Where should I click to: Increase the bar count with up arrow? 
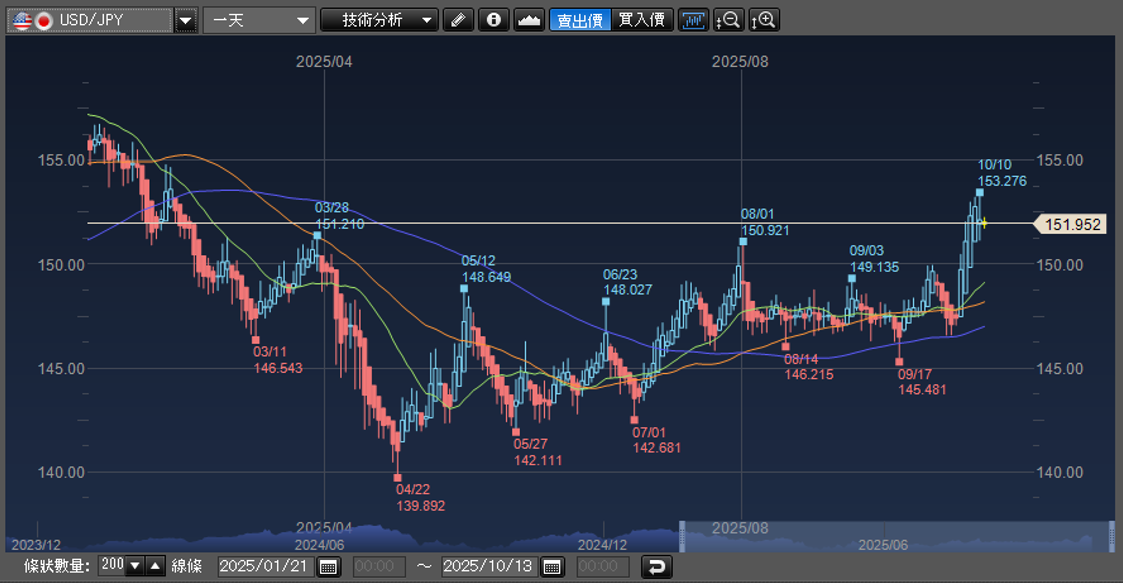(x=155, y=566)
